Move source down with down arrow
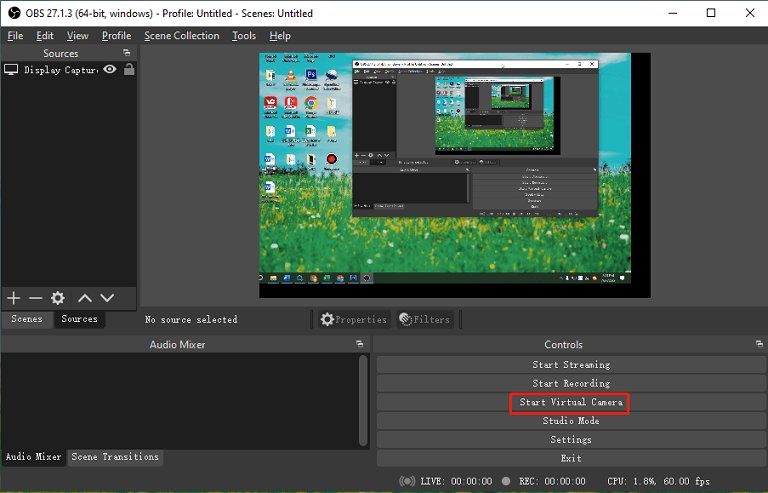 107,298
